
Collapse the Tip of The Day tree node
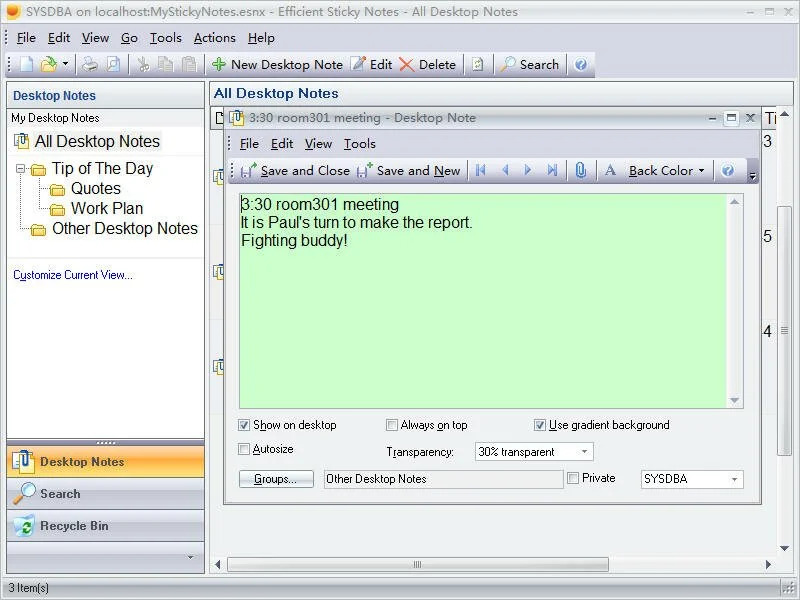pyautogui.click(x=21, y=169)
